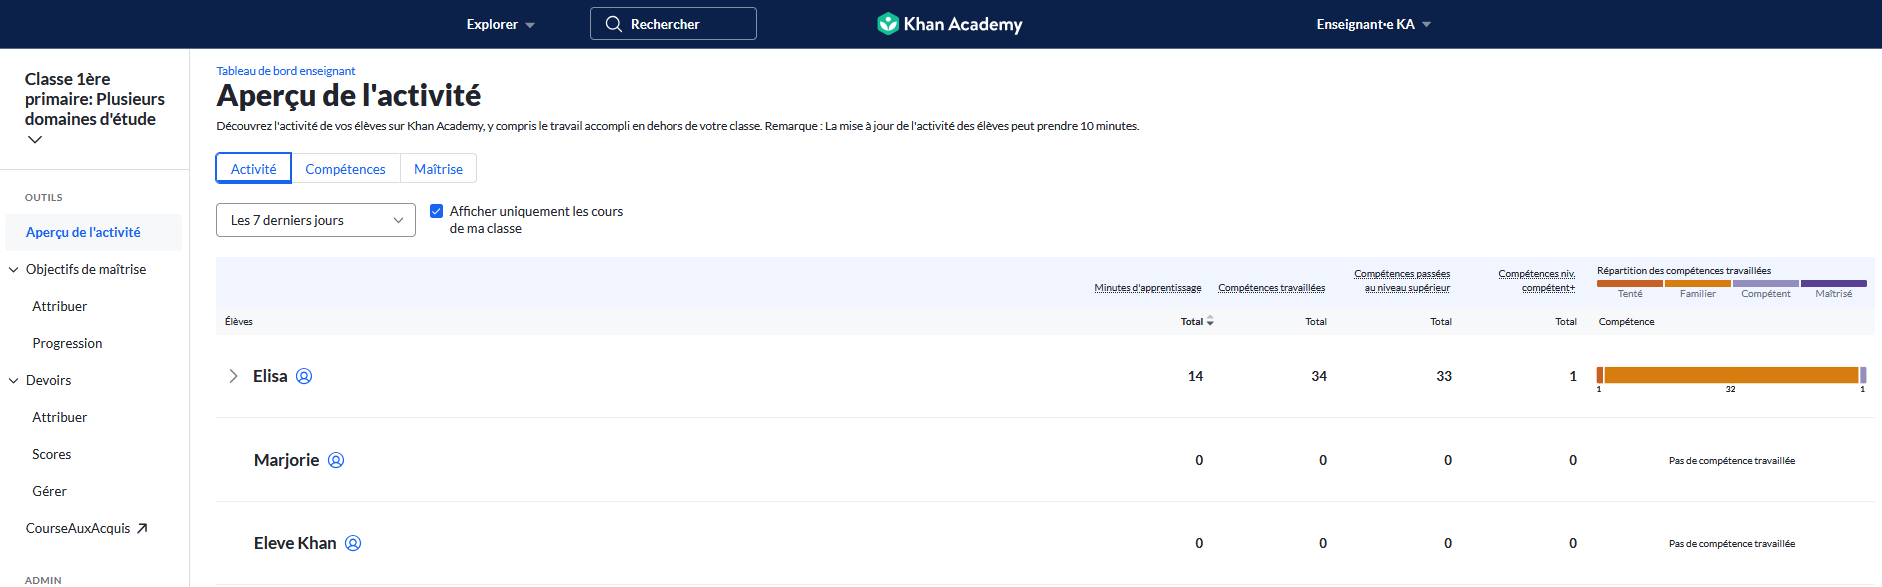Open the Enseignant·e KA account menu
This screenshot has height=587, width=1882.
point(1373,24)
